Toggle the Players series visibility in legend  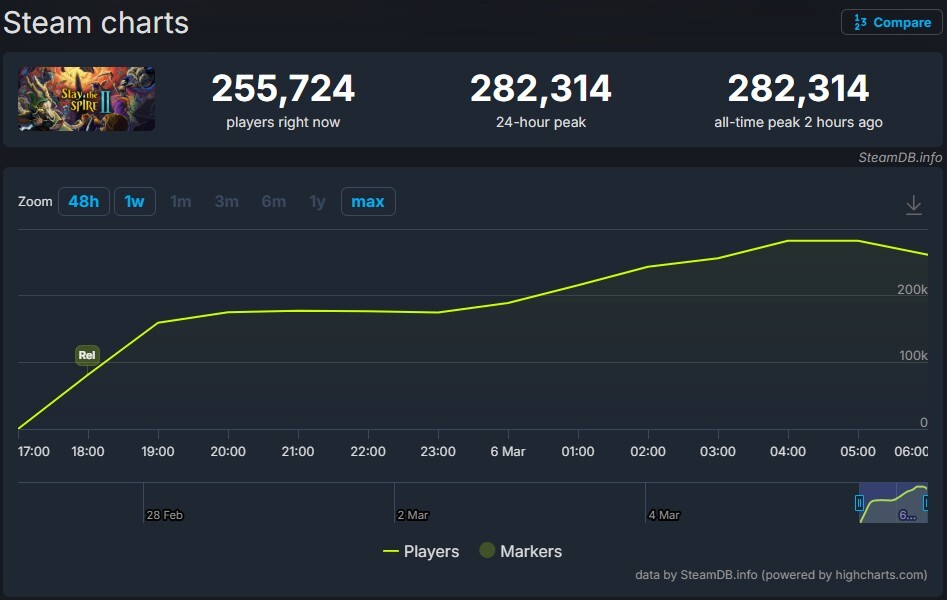click(x=425, y=551)
